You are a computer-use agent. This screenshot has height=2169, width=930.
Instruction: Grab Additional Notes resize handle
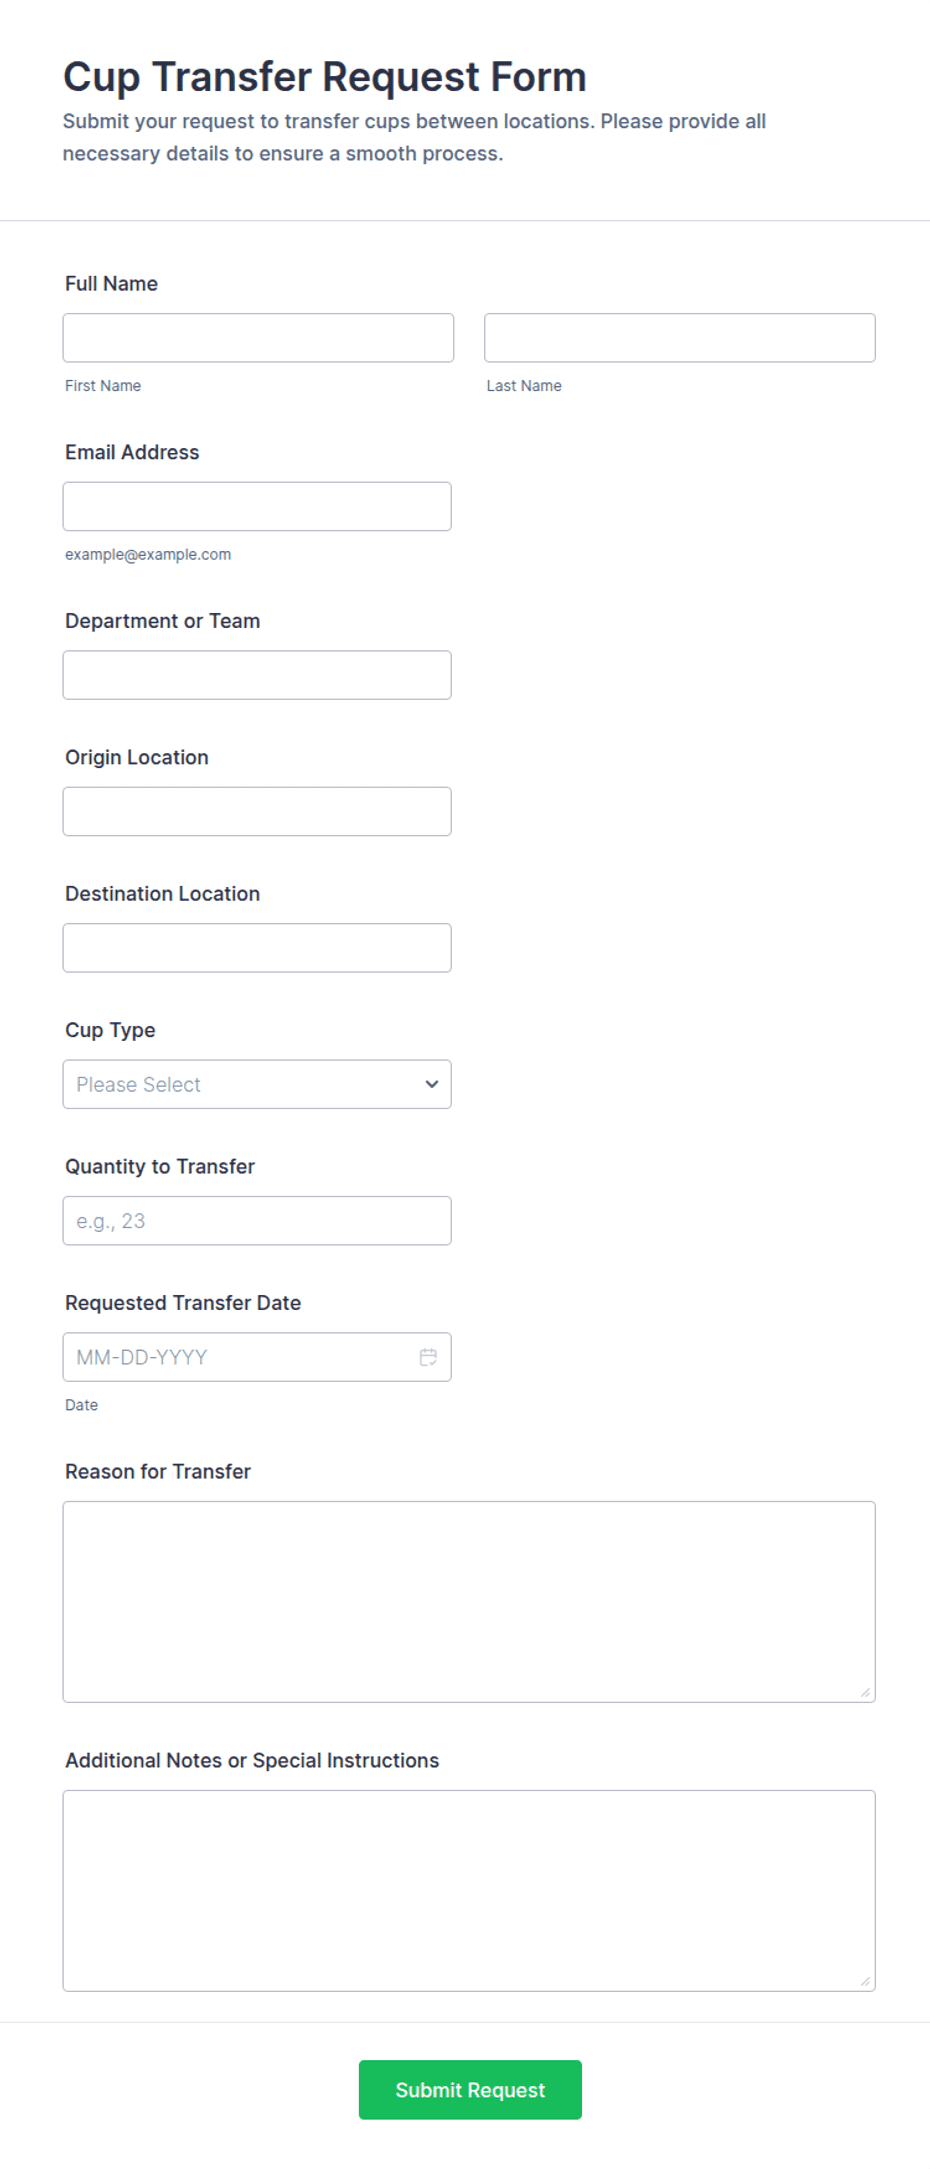865,1981
